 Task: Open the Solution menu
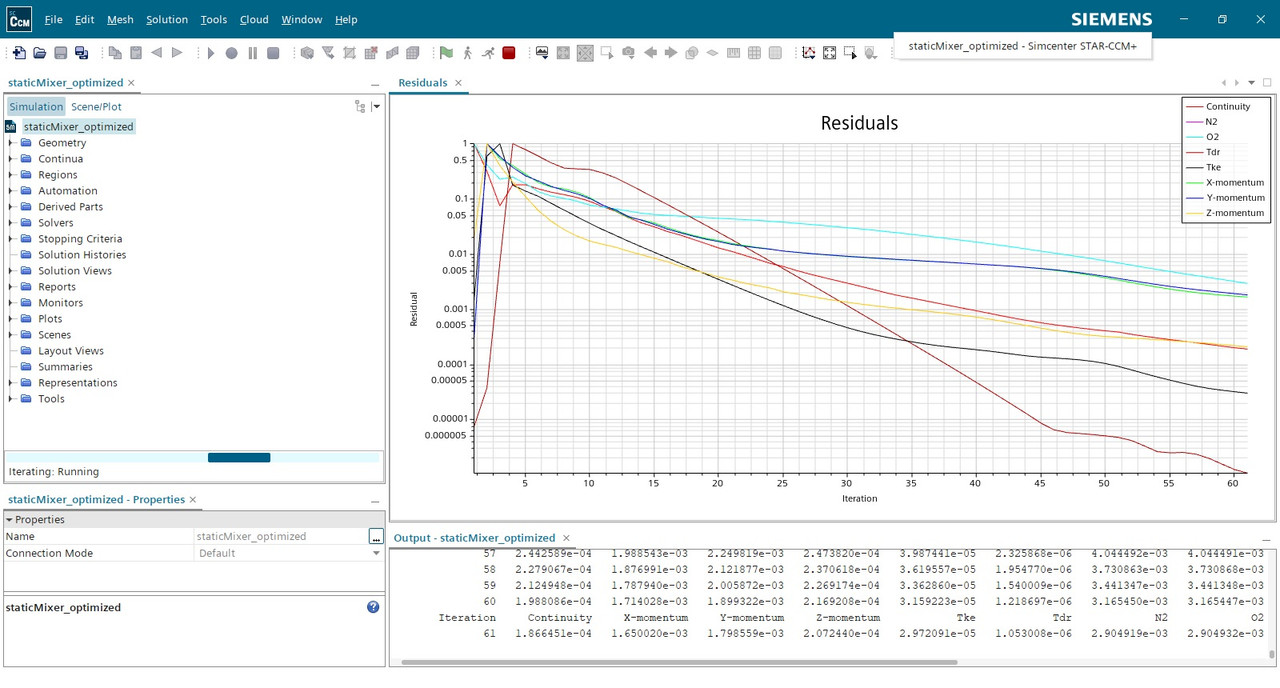[x=167, y=19]
